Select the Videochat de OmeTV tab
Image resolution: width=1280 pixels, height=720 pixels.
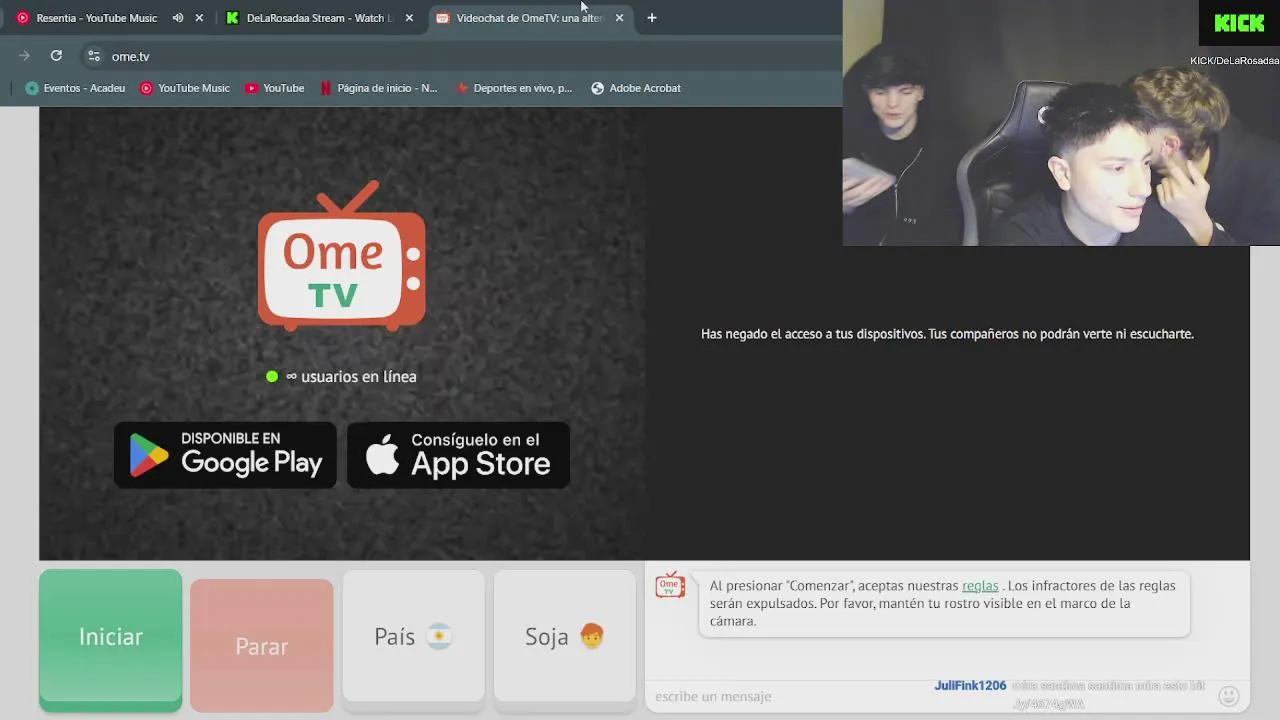[x=529, y=18]
